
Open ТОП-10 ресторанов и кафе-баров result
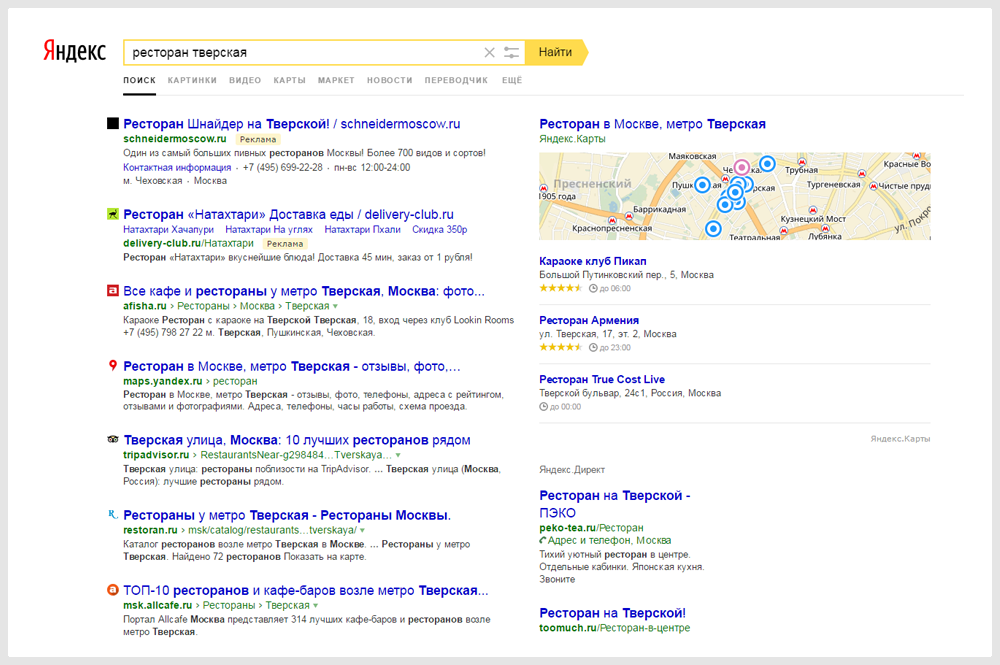click(305, 590)
